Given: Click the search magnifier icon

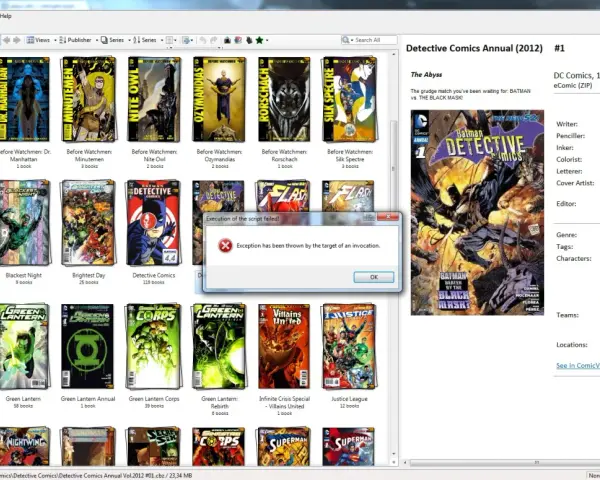Looking at the screenshot, I should tap(346, 40).
